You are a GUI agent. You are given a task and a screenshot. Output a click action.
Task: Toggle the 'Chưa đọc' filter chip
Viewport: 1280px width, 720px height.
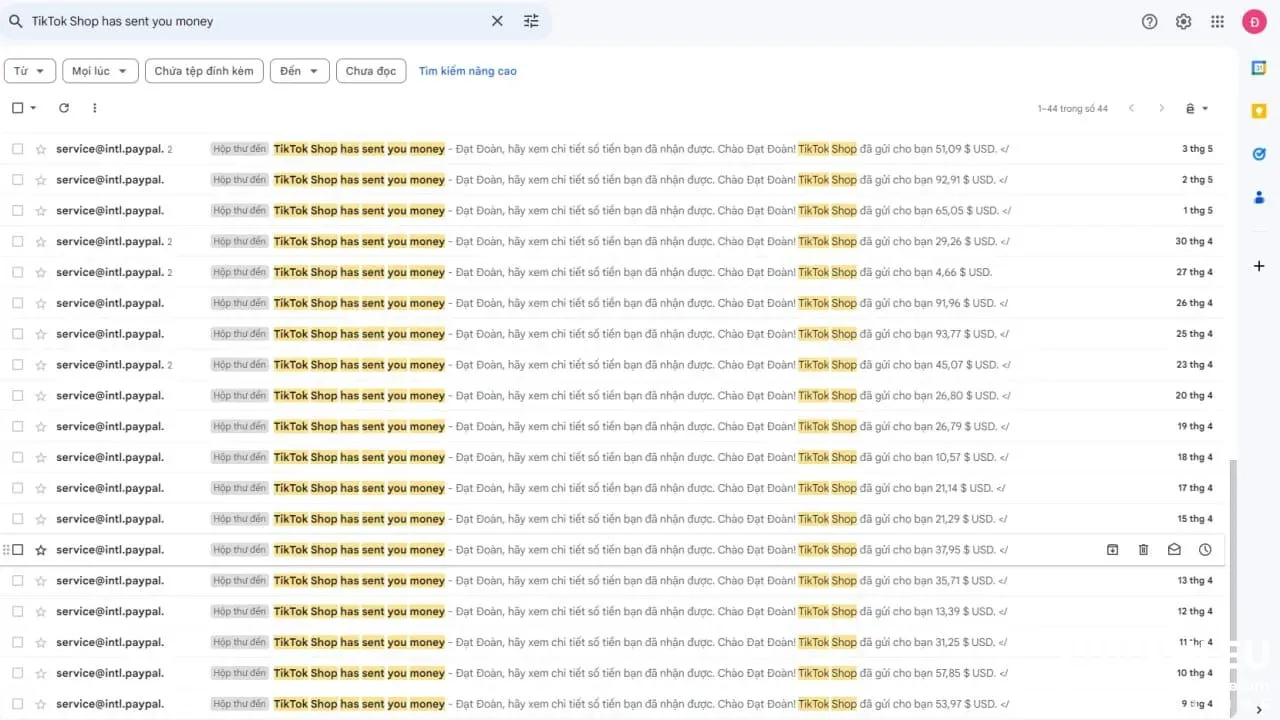[x=371, y=71]
